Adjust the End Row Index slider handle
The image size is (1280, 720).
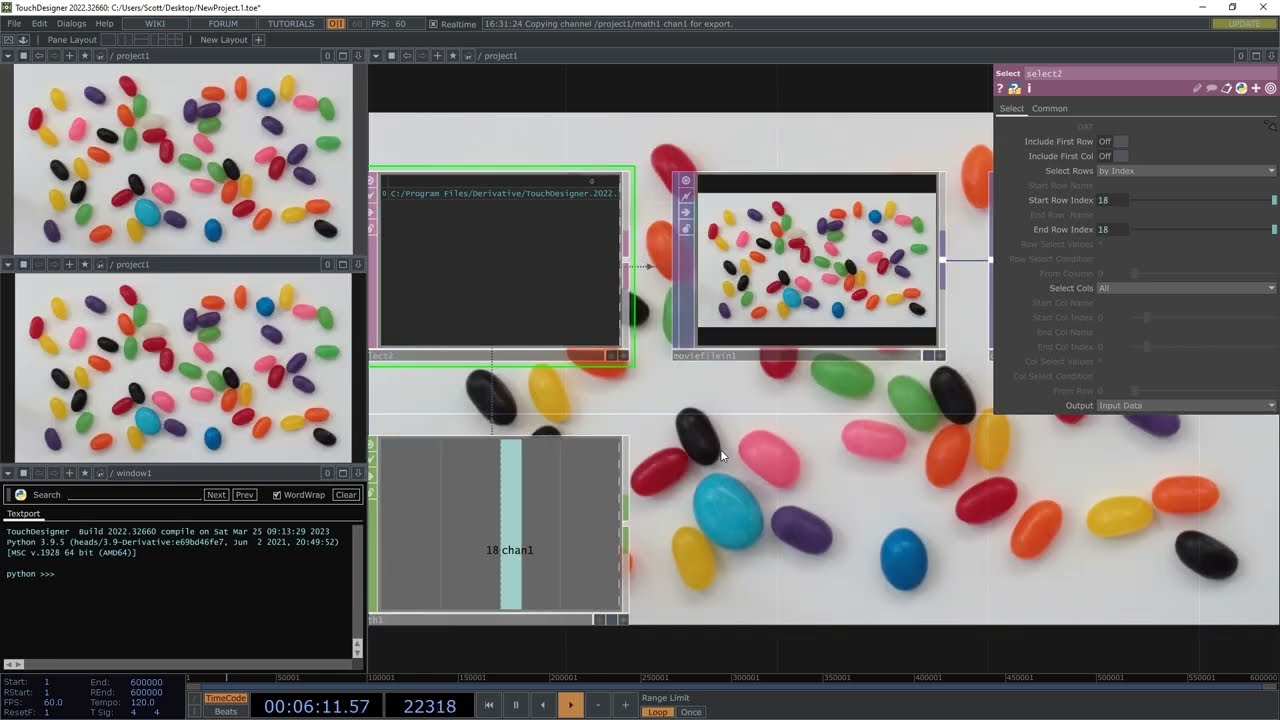point(1274,230)
